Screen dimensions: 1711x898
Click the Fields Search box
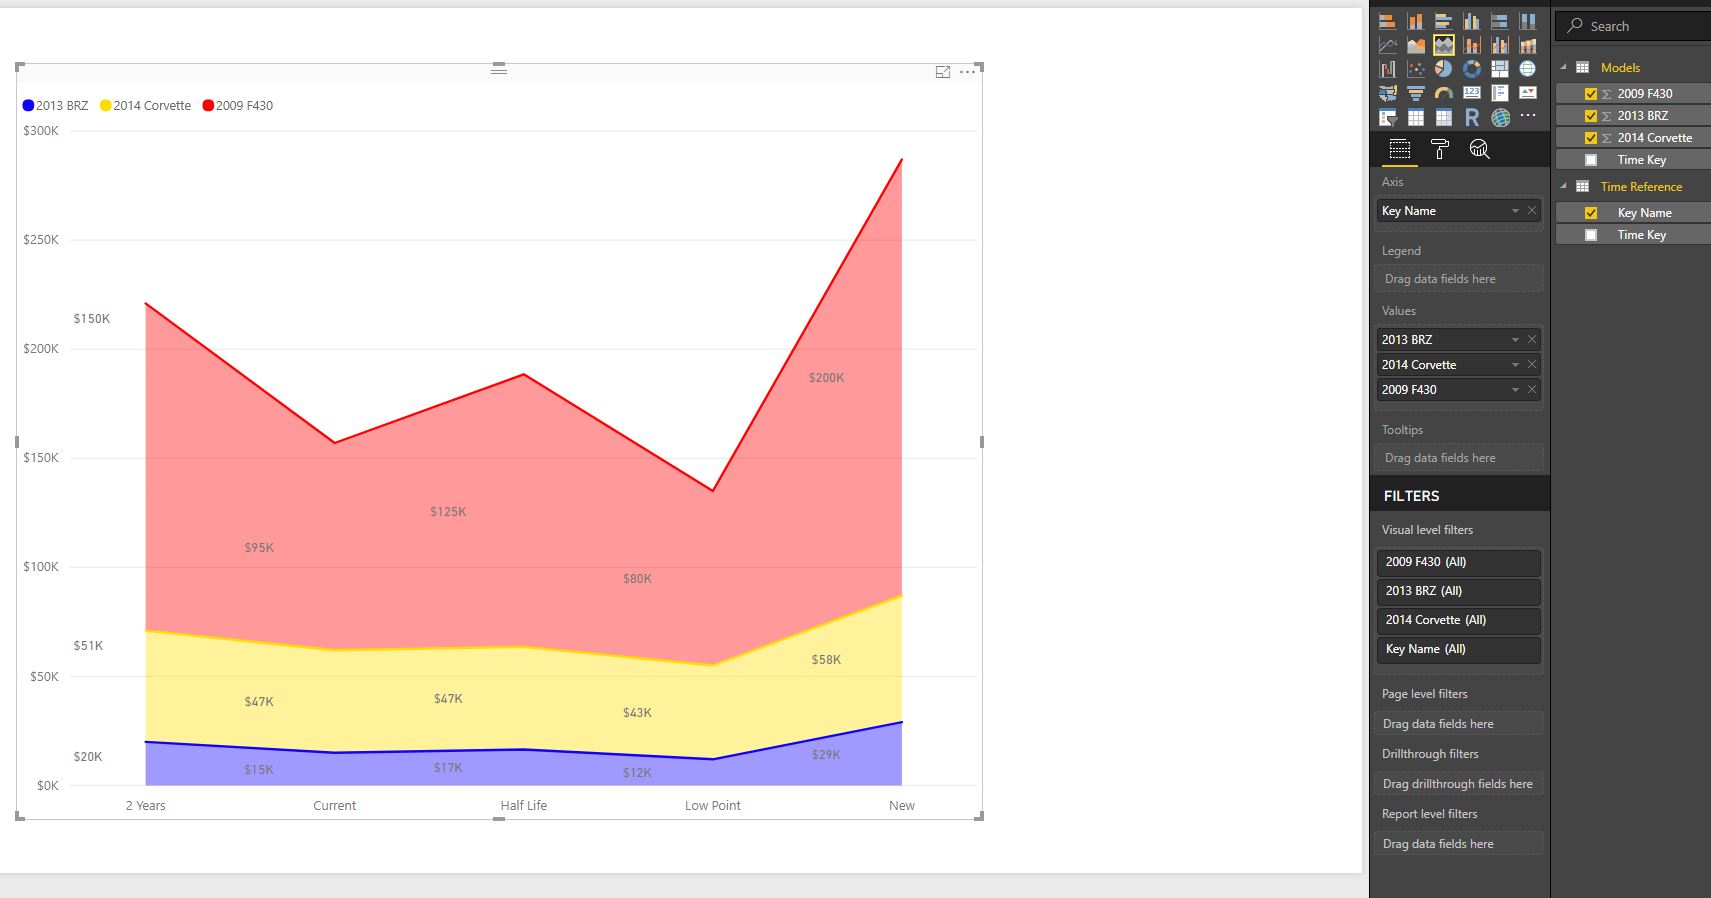pos(1633,27)
